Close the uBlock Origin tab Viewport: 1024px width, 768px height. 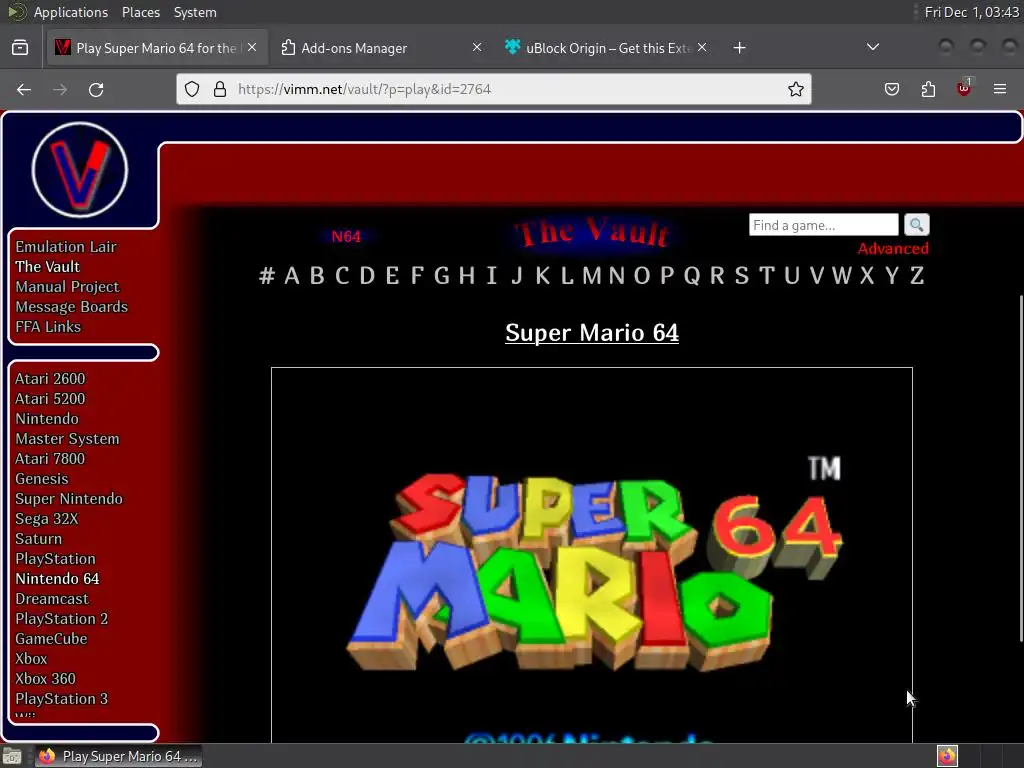point(702,47)
